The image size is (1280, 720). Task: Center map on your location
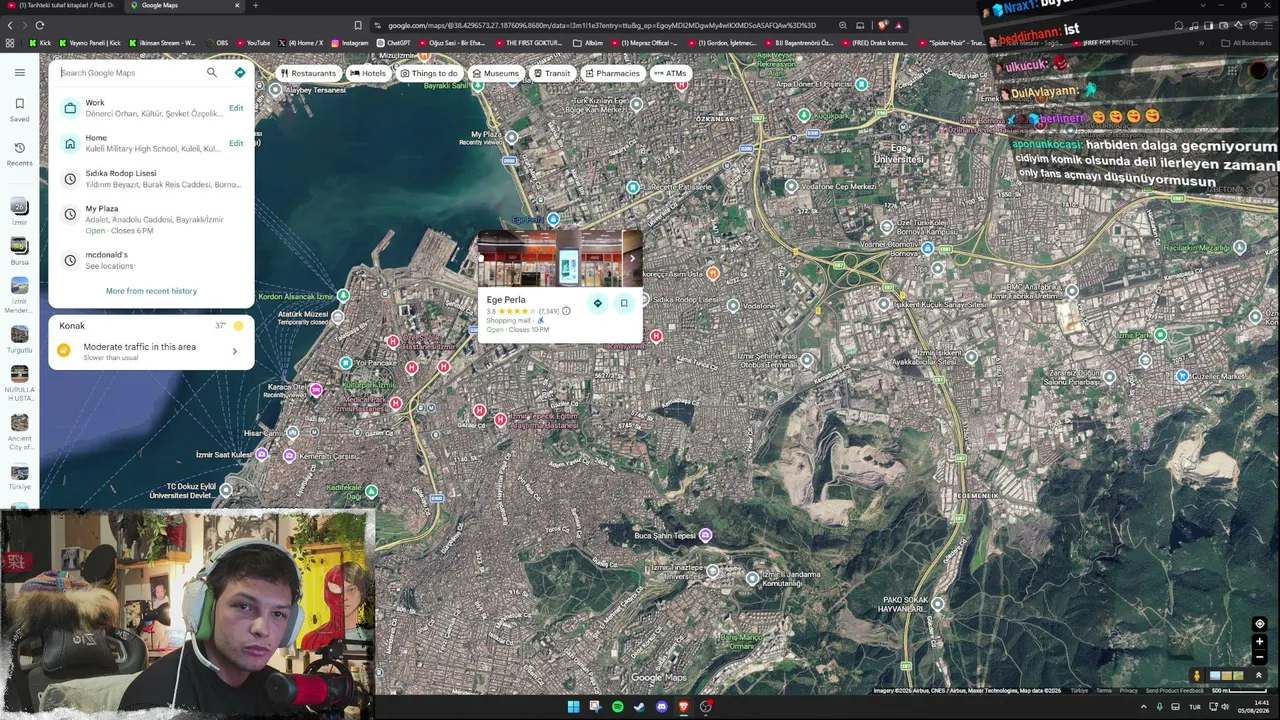[1259, 624]
